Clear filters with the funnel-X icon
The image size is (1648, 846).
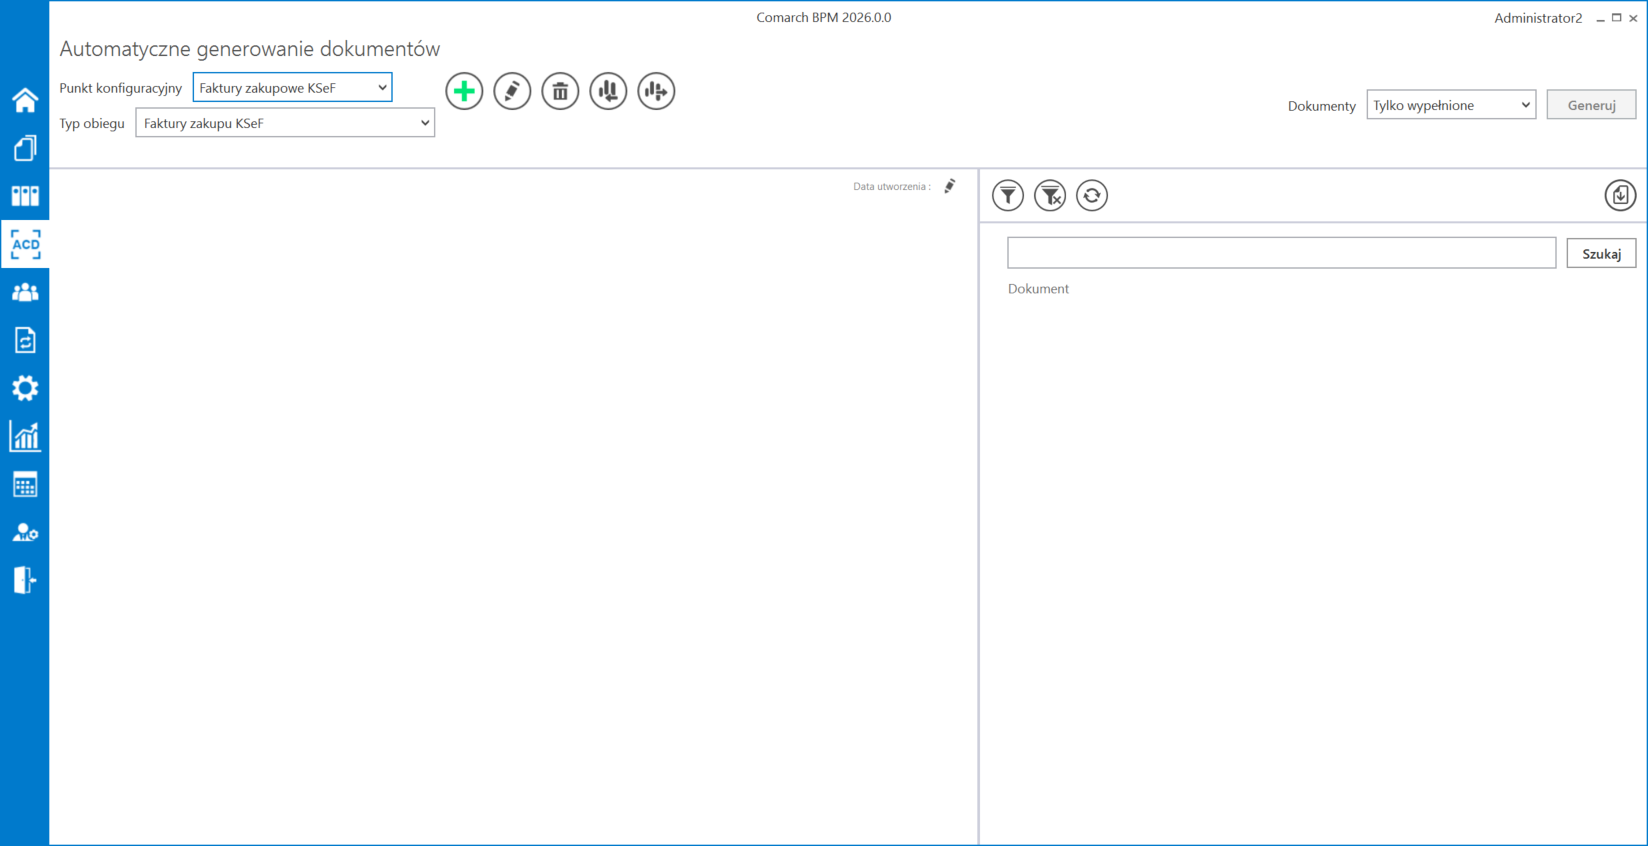pyautogui.click(x=1050, y=195)
